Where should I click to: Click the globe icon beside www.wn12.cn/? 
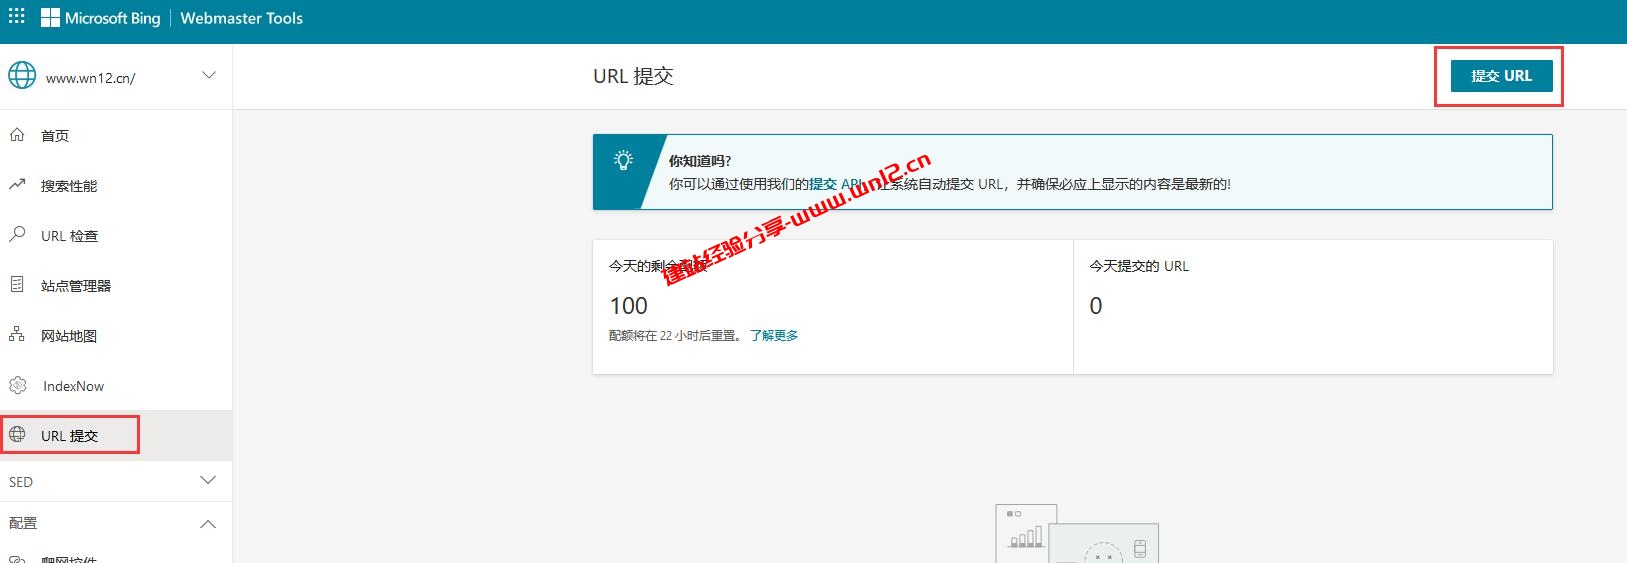click(22, 75)
